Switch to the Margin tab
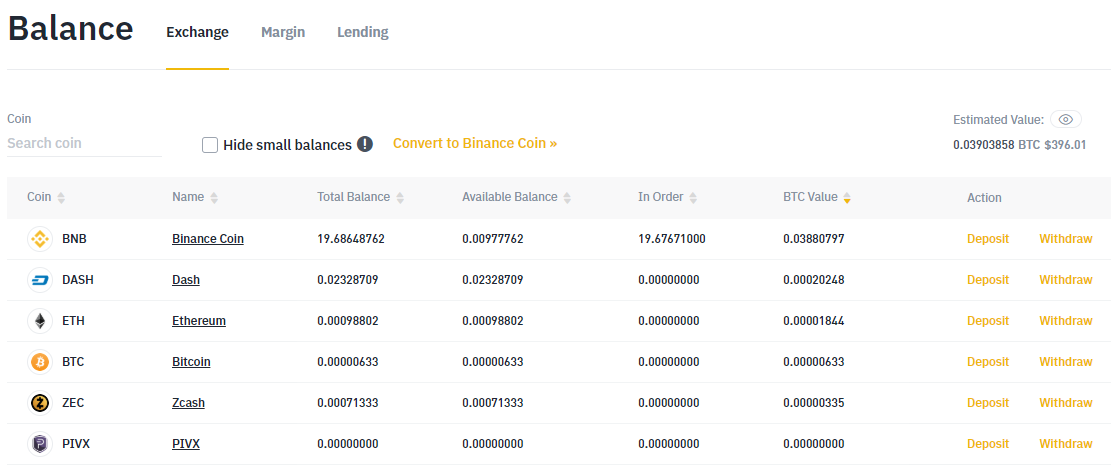This screenshot has height=468, width=1111. click(283, 32)
